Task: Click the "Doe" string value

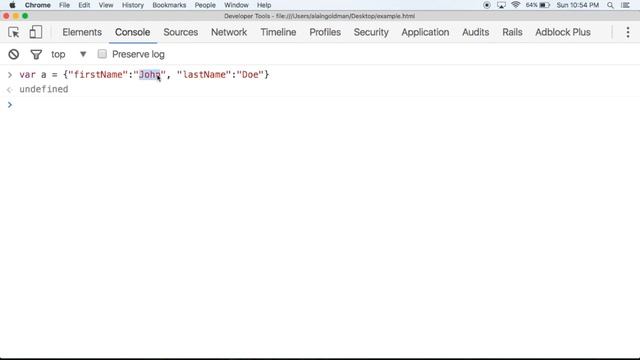Action: (250, 75)
